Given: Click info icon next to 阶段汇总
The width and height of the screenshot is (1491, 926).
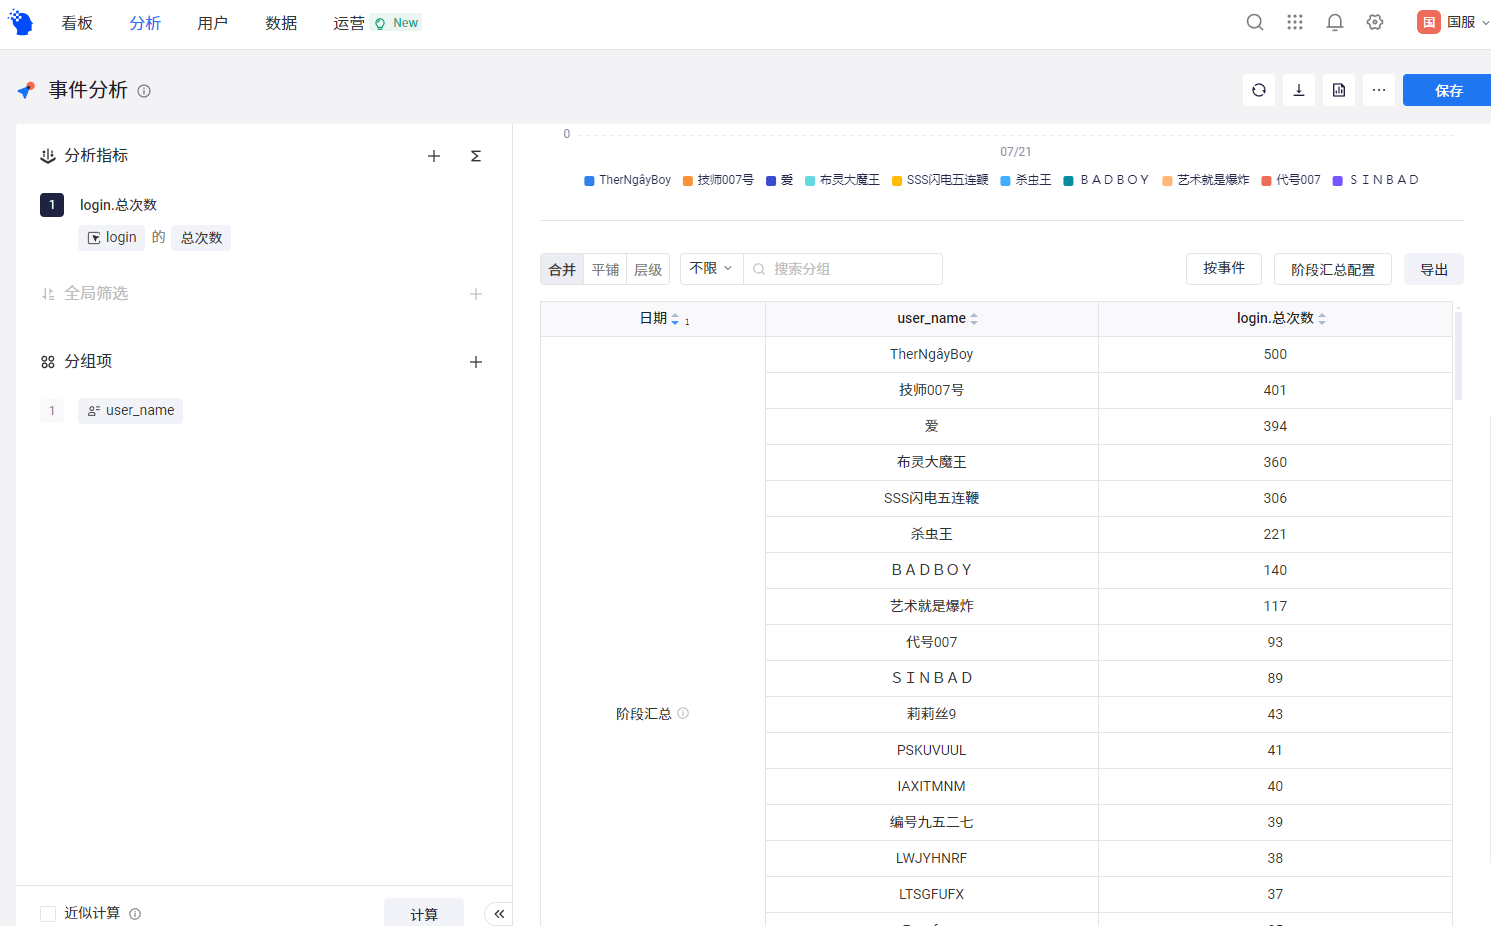Looking at the screenshot, I should [x=683, y=713].
